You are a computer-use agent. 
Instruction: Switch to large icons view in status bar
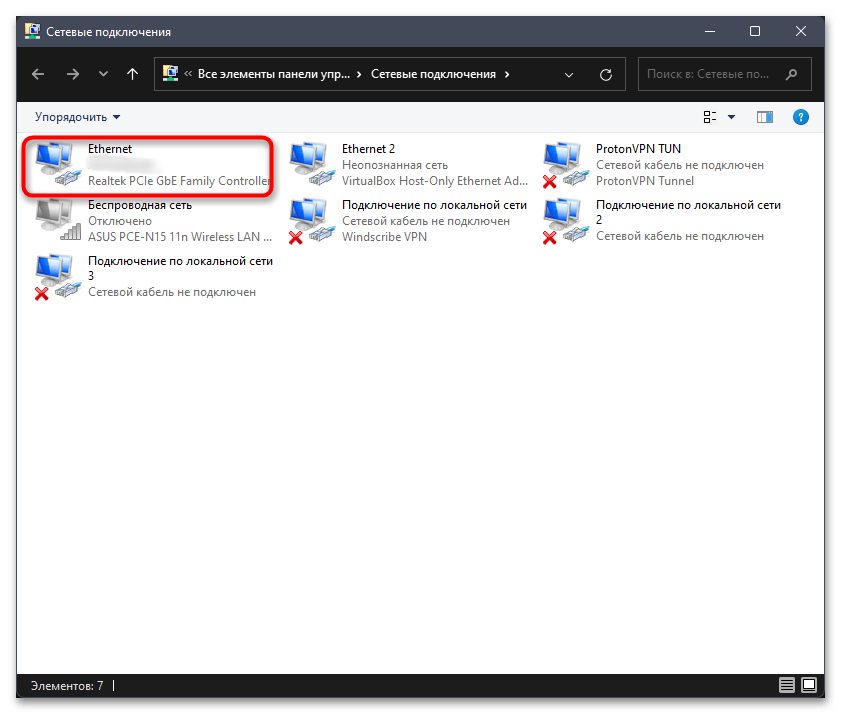(x=809, y=685)
